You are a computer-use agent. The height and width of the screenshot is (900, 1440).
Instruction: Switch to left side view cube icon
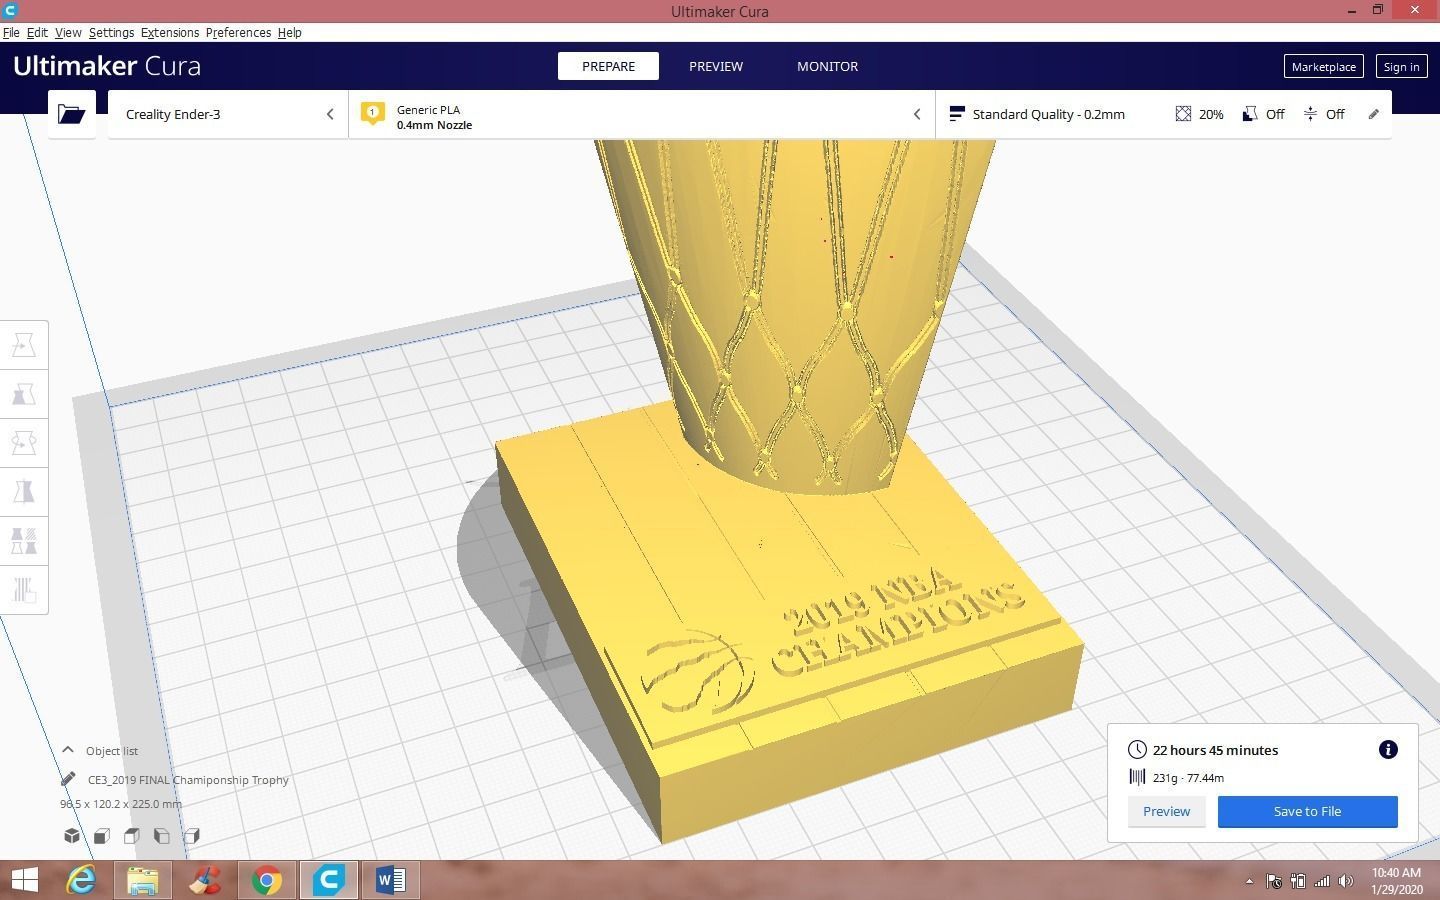162,835
